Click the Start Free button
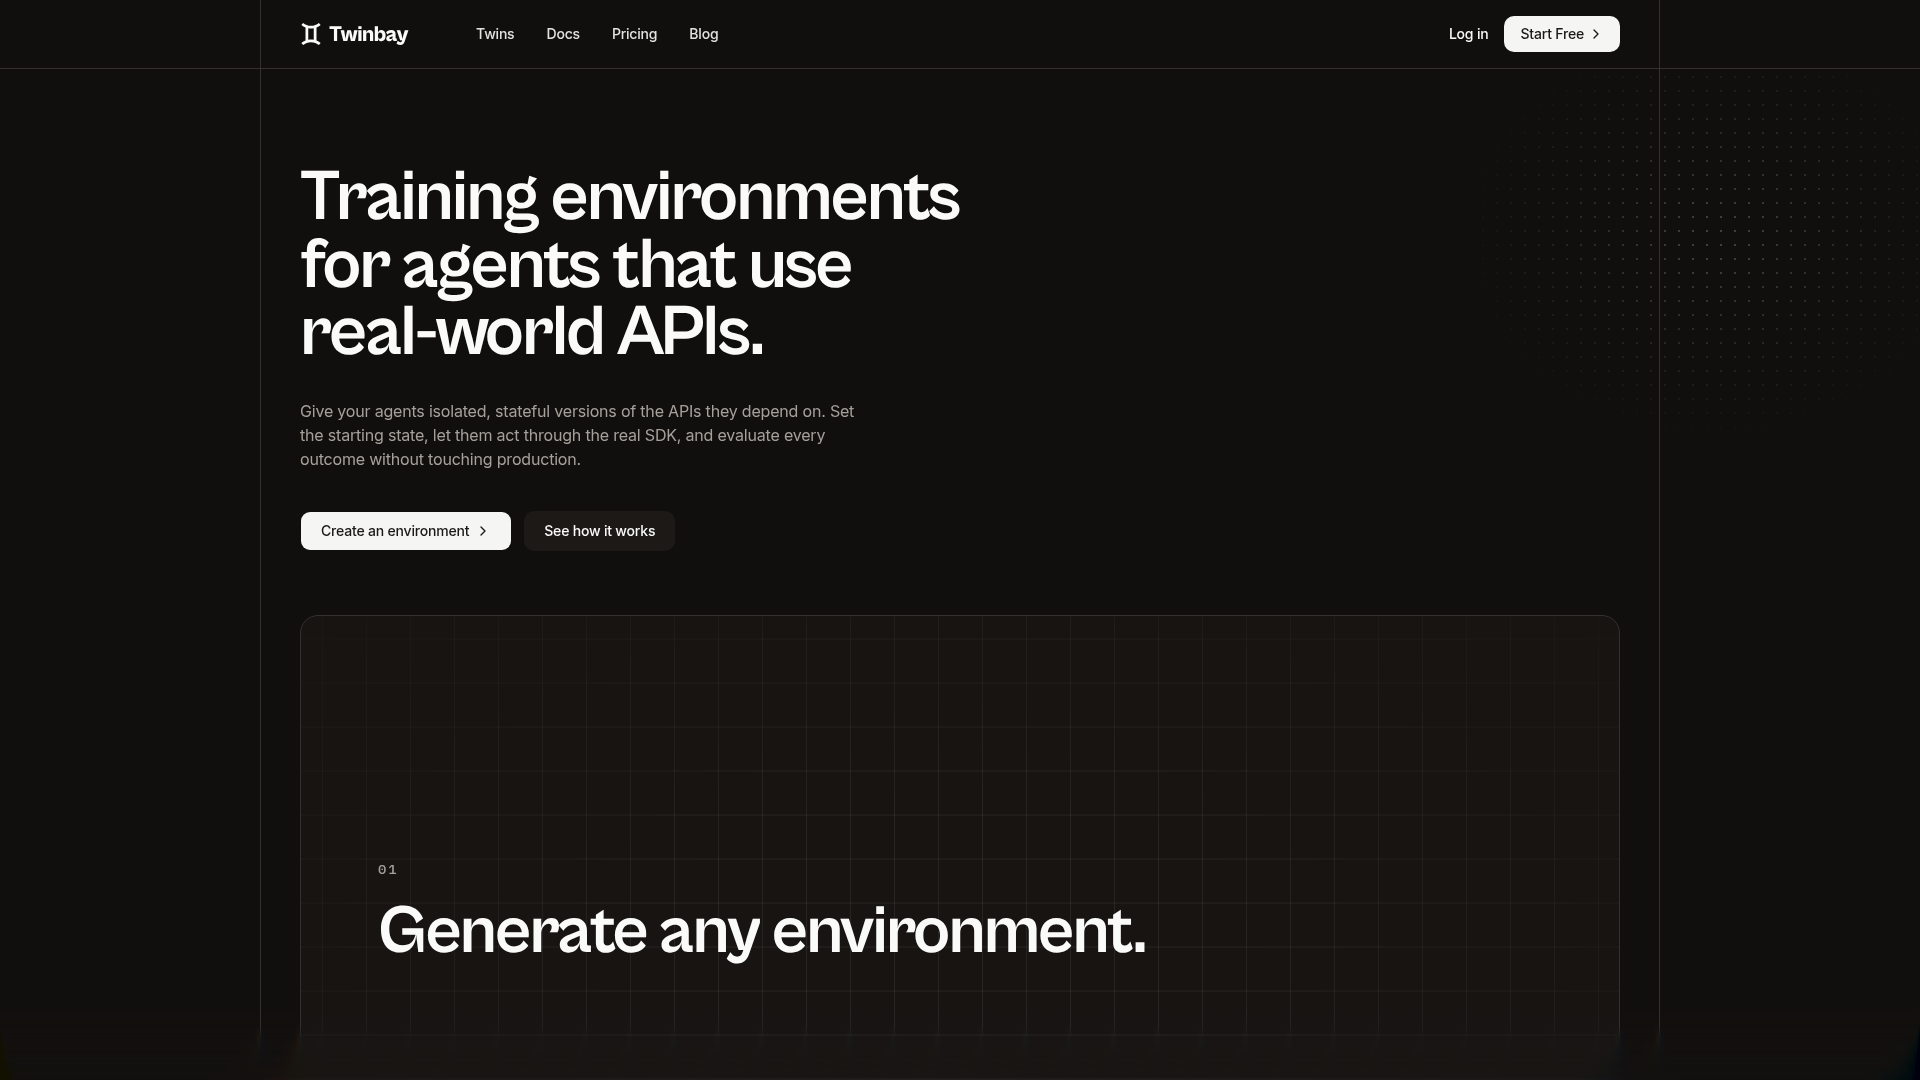 pos(1561,34)
